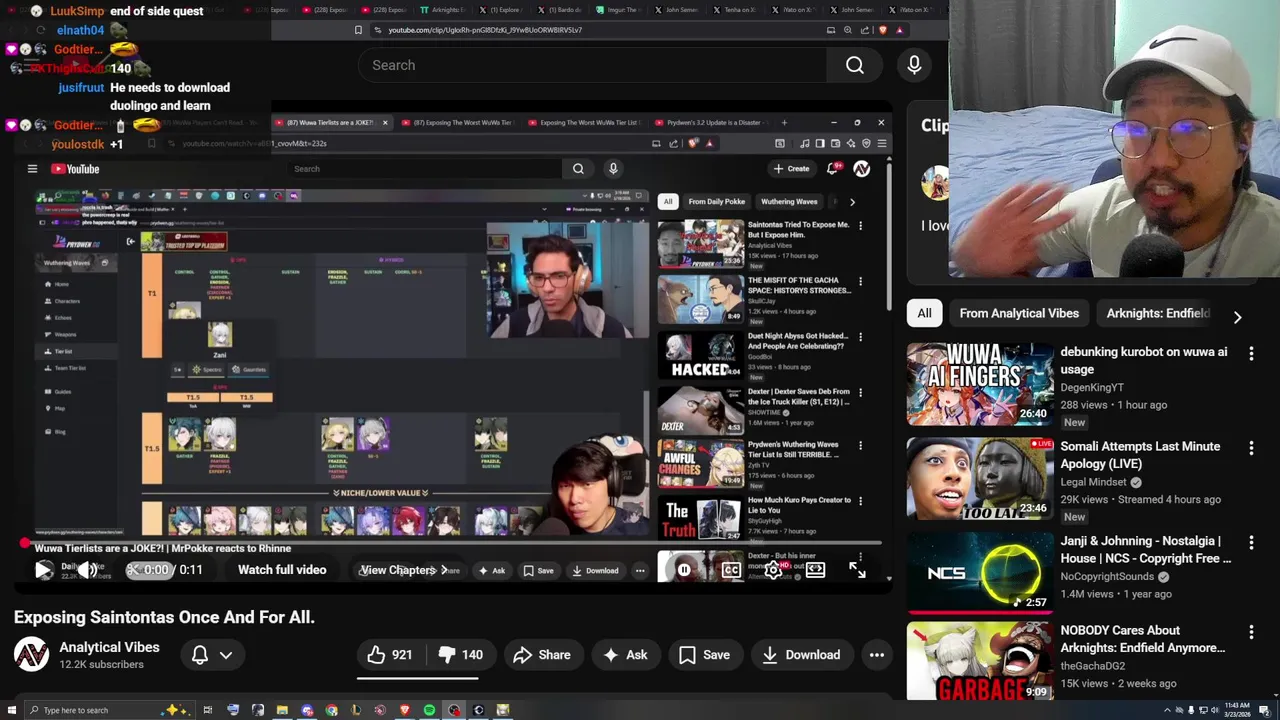Screen dimensions: 1280x720
Task: Click the red scrubber dot on progress bar
Action: (x=24, y=544)
